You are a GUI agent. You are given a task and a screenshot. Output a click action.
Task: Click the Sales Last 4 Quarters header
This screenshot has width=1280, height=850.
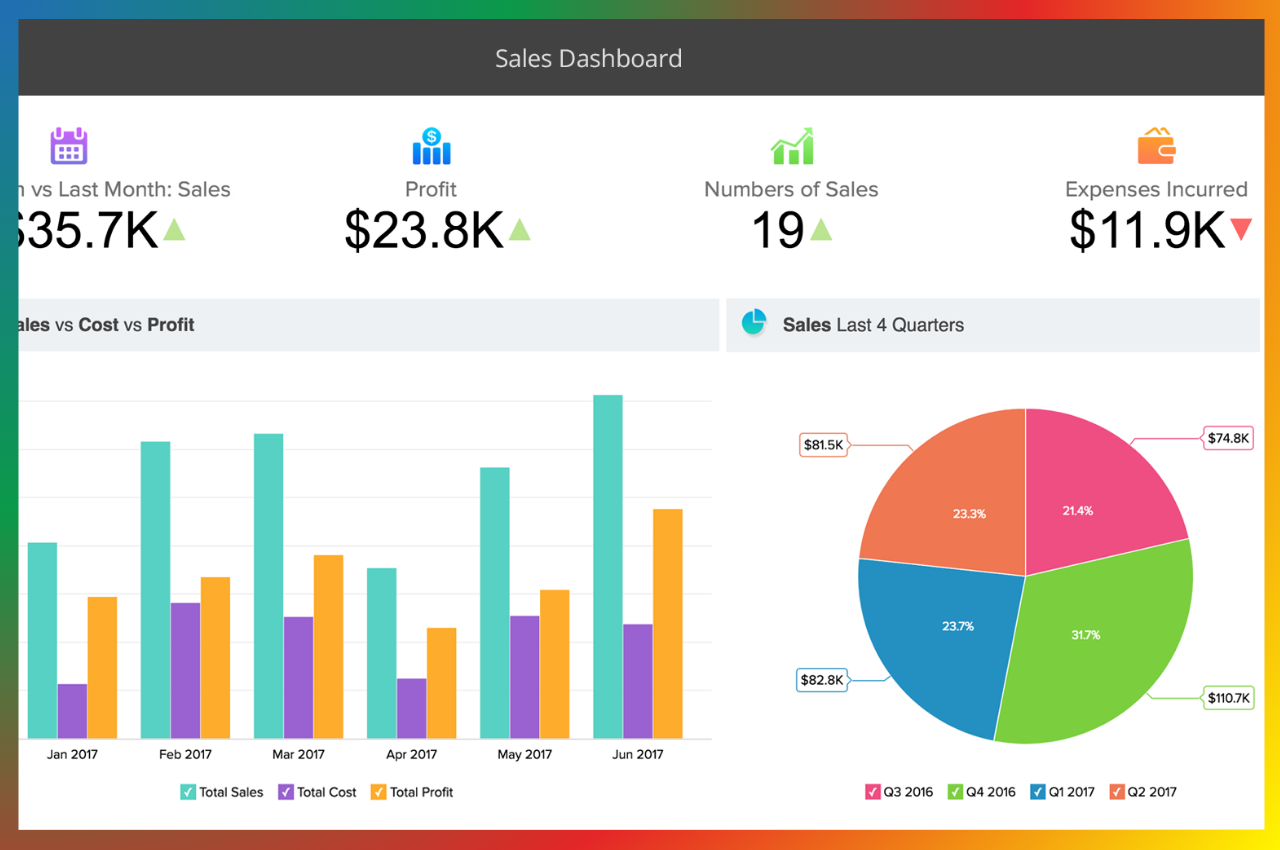[873, 325]
